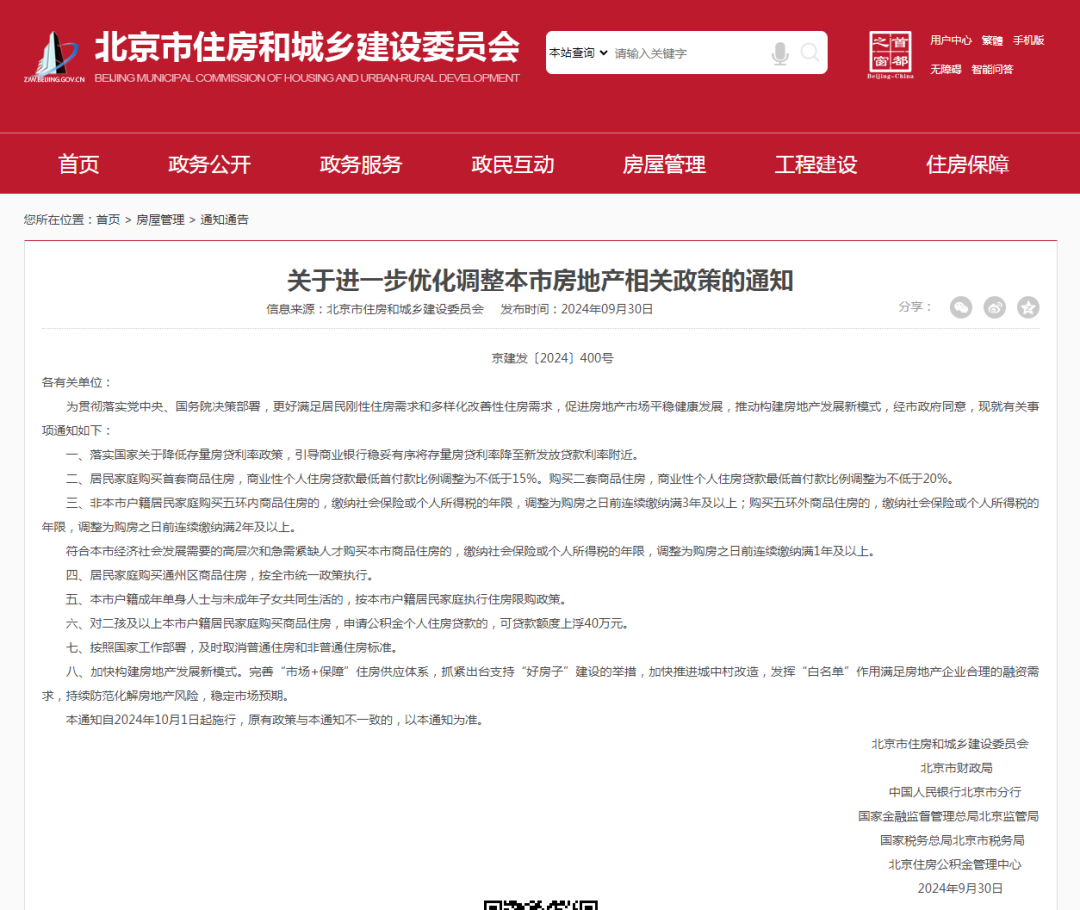Open the 房屋管理 navigation tab
The image size is (1080, 910).
pos(664,164)
